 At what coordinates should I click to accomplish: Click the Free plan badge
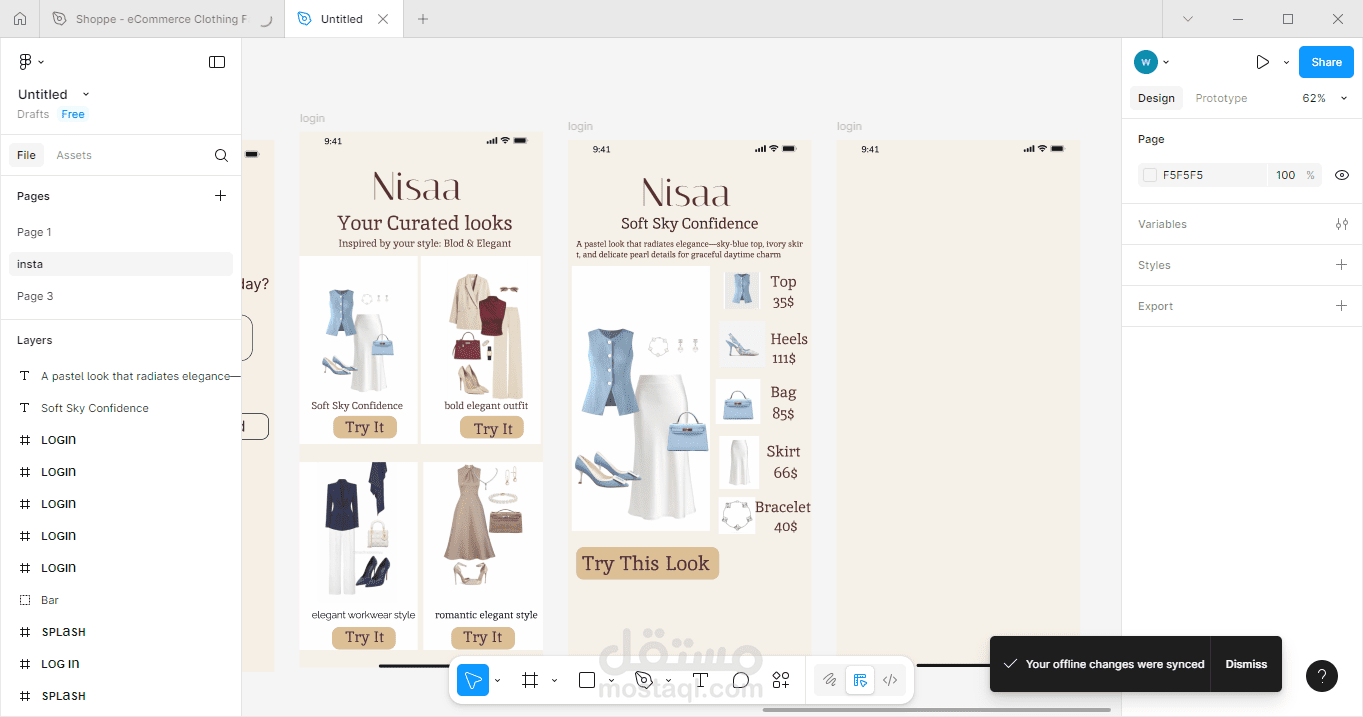73,114
